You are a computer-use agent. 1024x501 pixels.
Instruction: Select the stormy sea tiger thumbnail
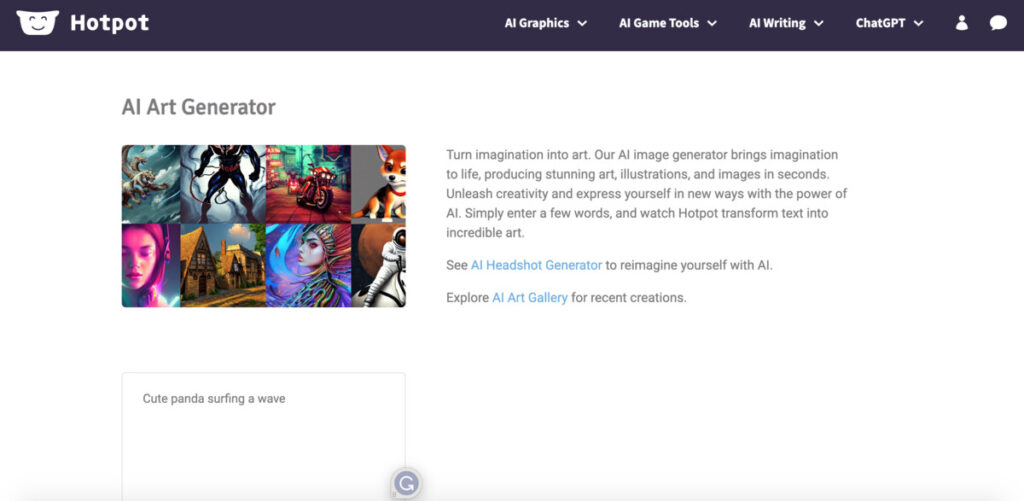(150, 183)
